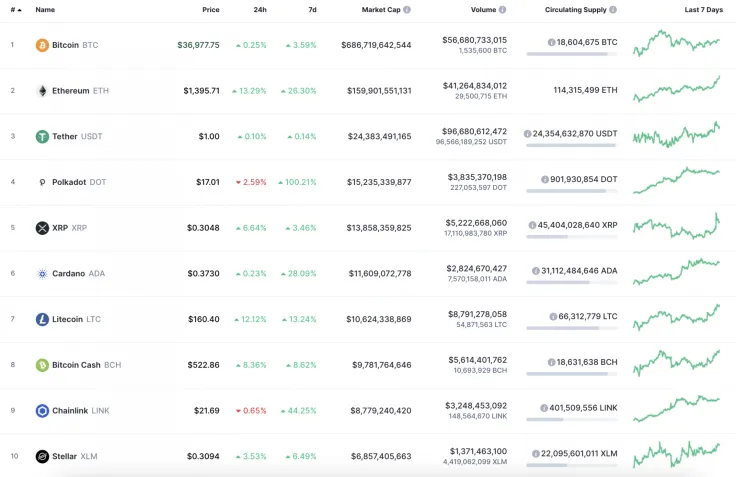The height and width of the screenshot is (477, 736).
Task: Open Polkadot last 7 days sparkline chart
Action: point(676,180)
